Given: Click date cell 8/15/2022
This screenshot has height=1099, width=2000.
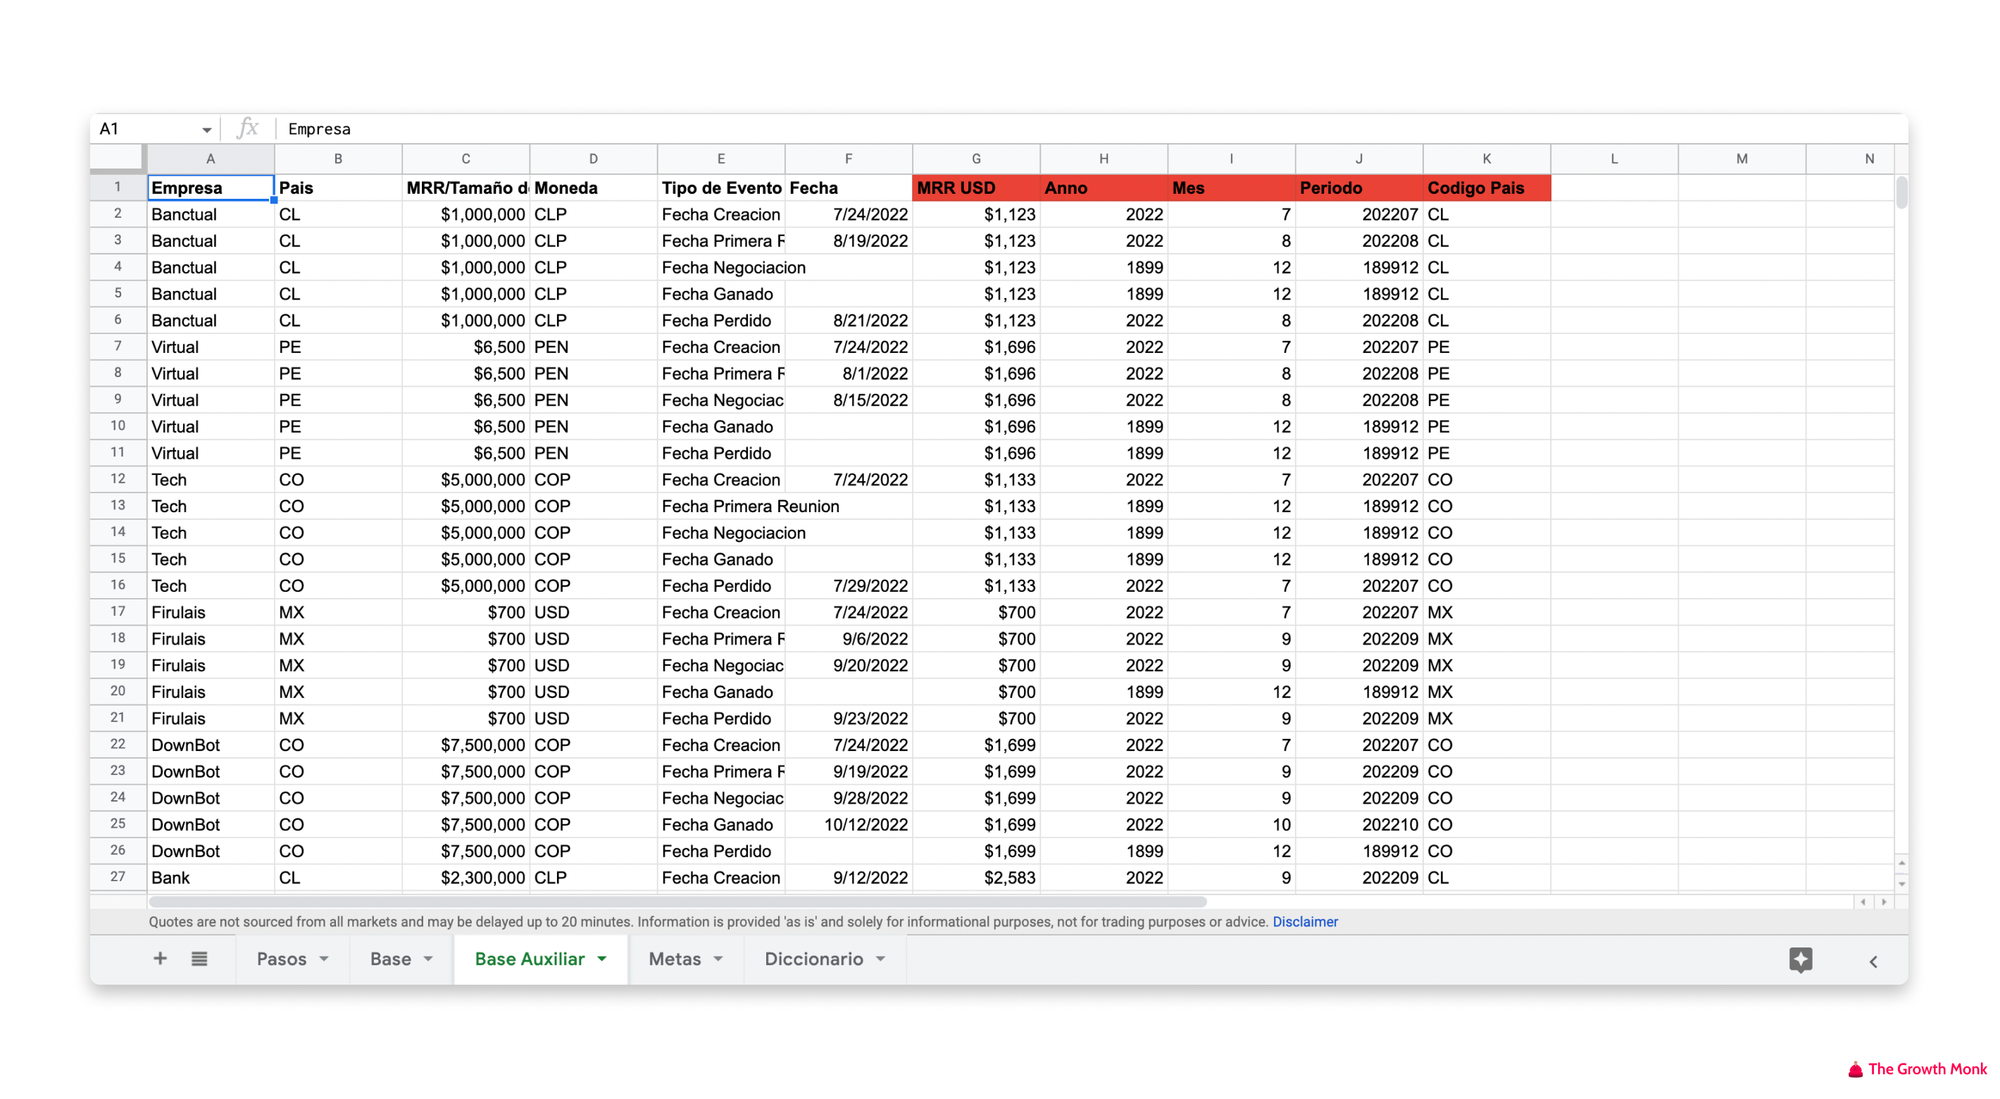Looking at the screenshot, I should click(x=848, y=400).
